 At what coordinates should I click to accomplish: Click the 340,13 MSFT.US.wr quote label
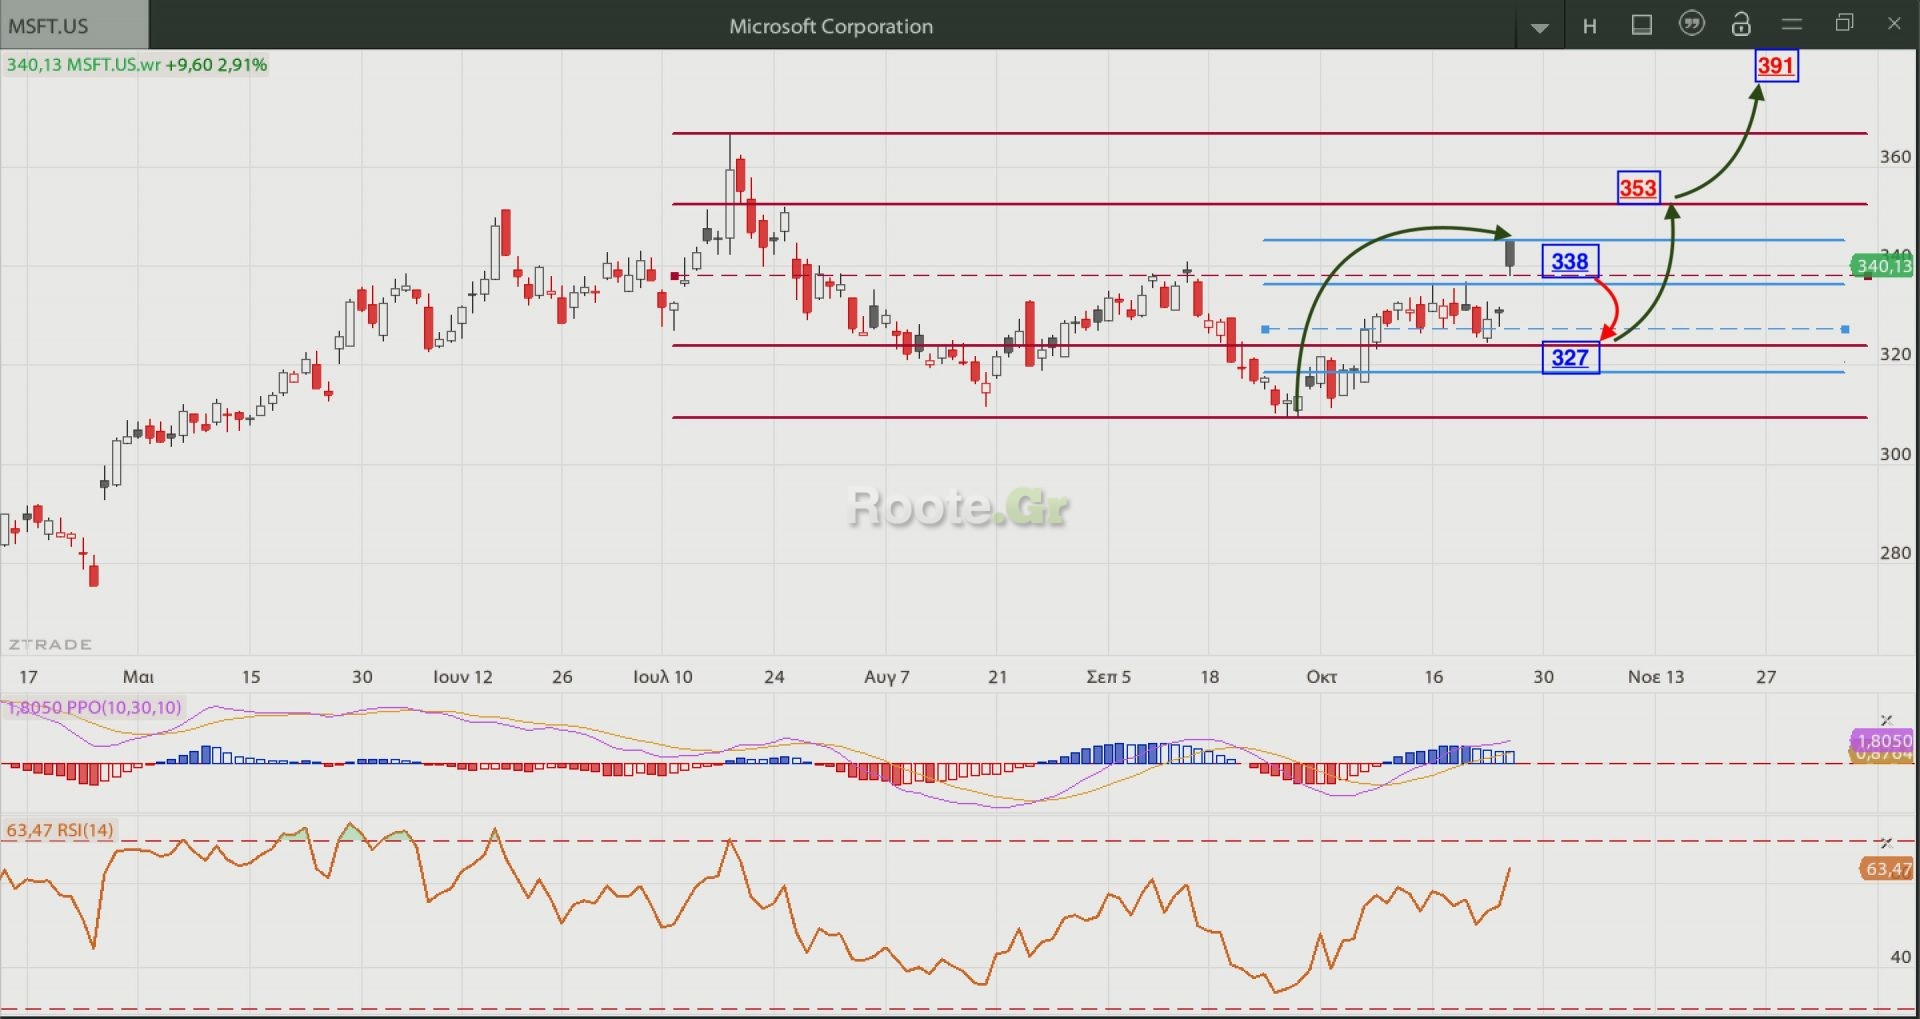(136, 65)
